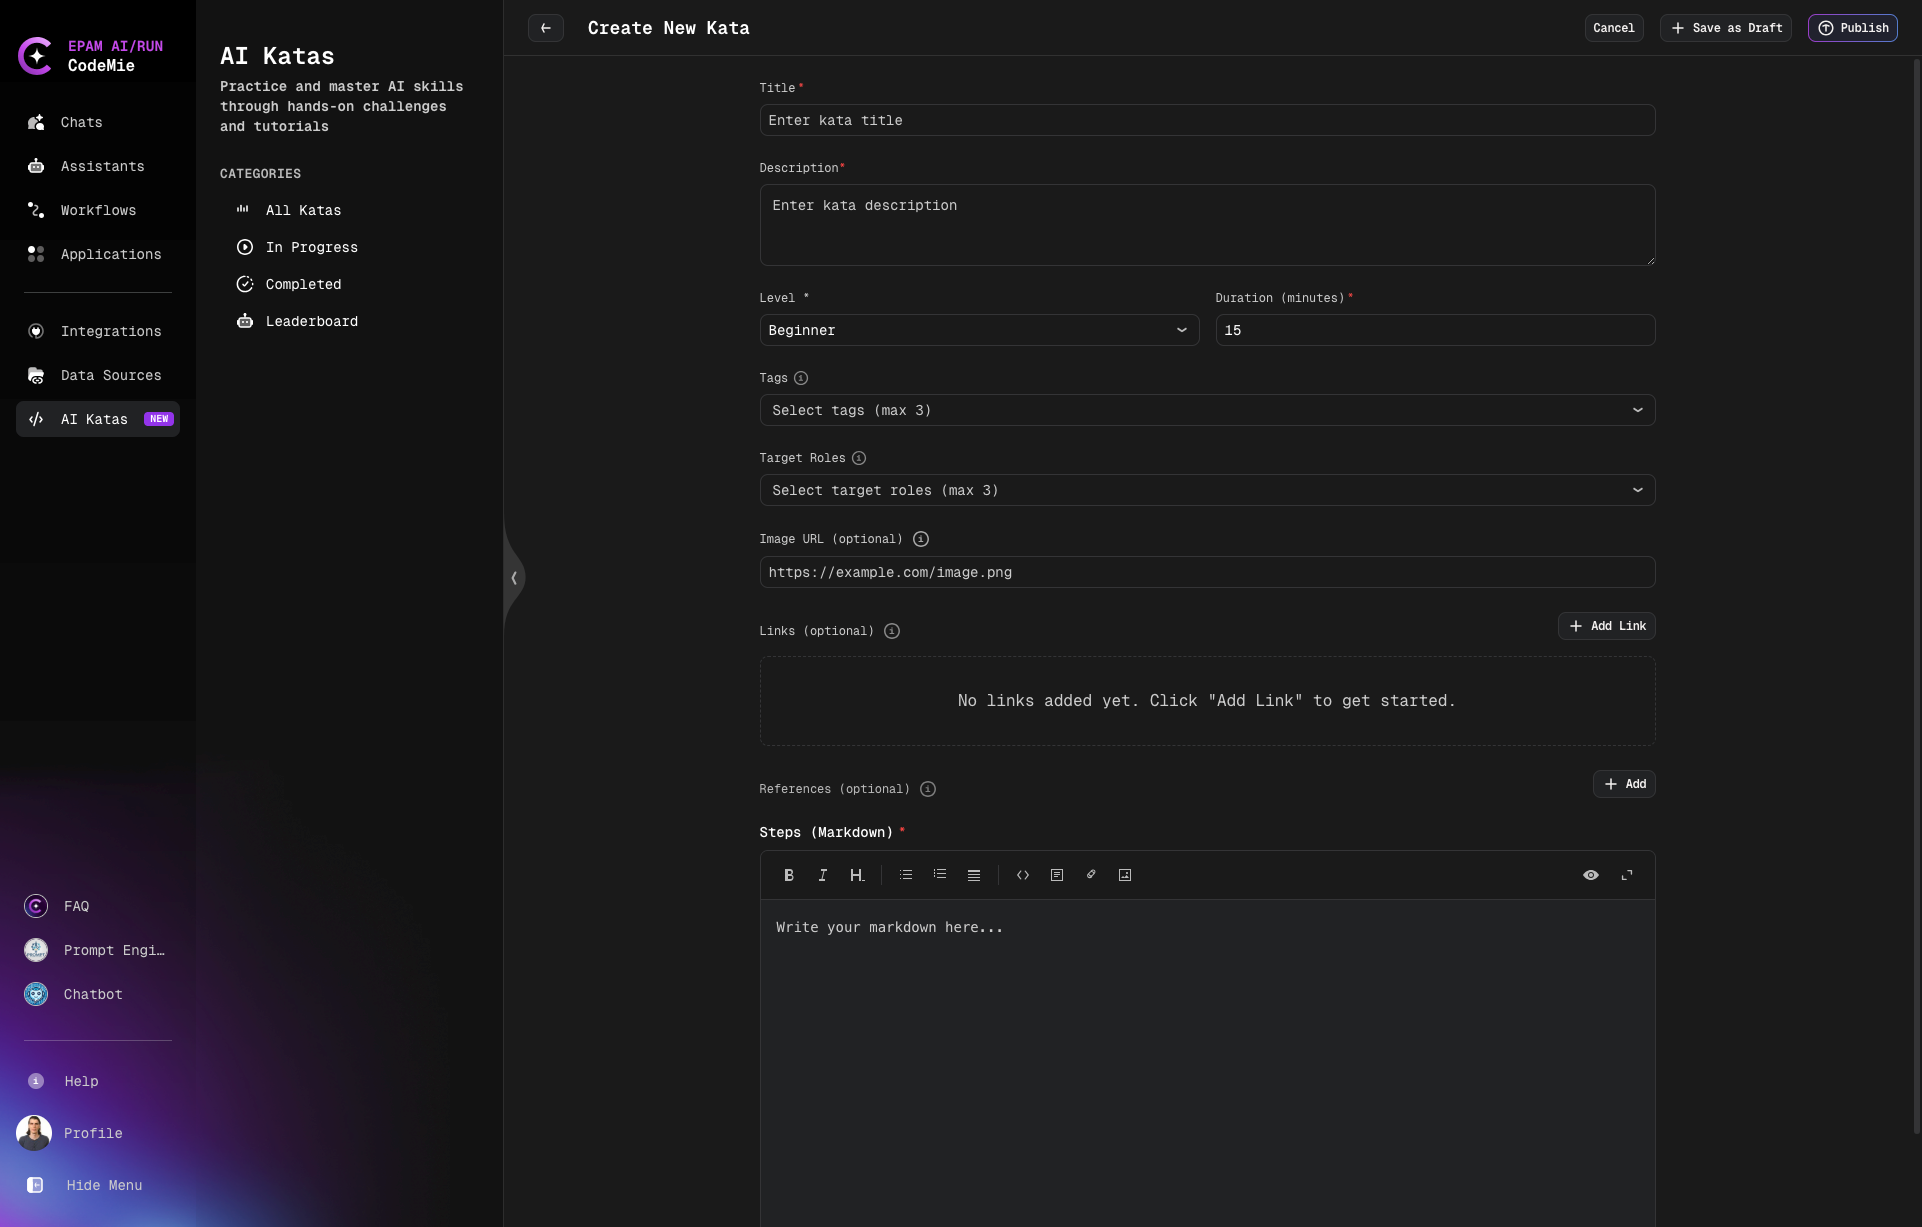
Task: Insert heading in markdown toolbar
Action: click(857, 875)
